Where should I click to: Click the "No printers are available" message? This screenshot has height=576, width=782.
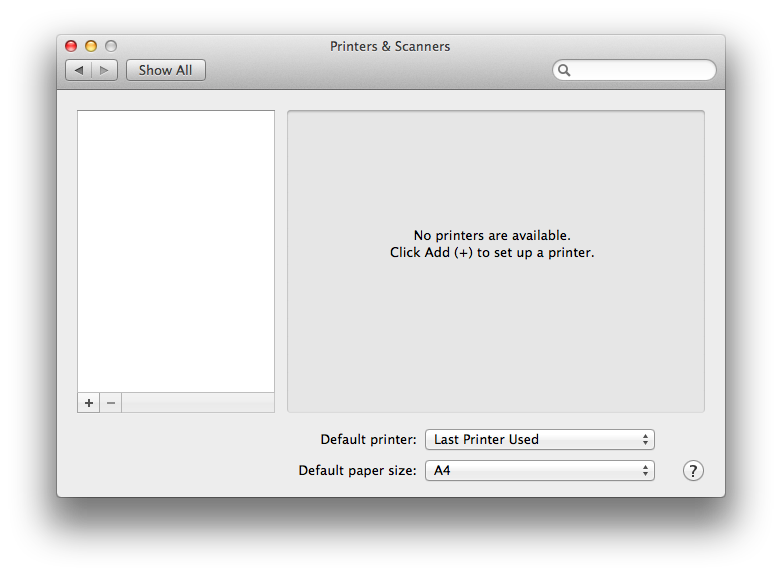coord(492,236)
